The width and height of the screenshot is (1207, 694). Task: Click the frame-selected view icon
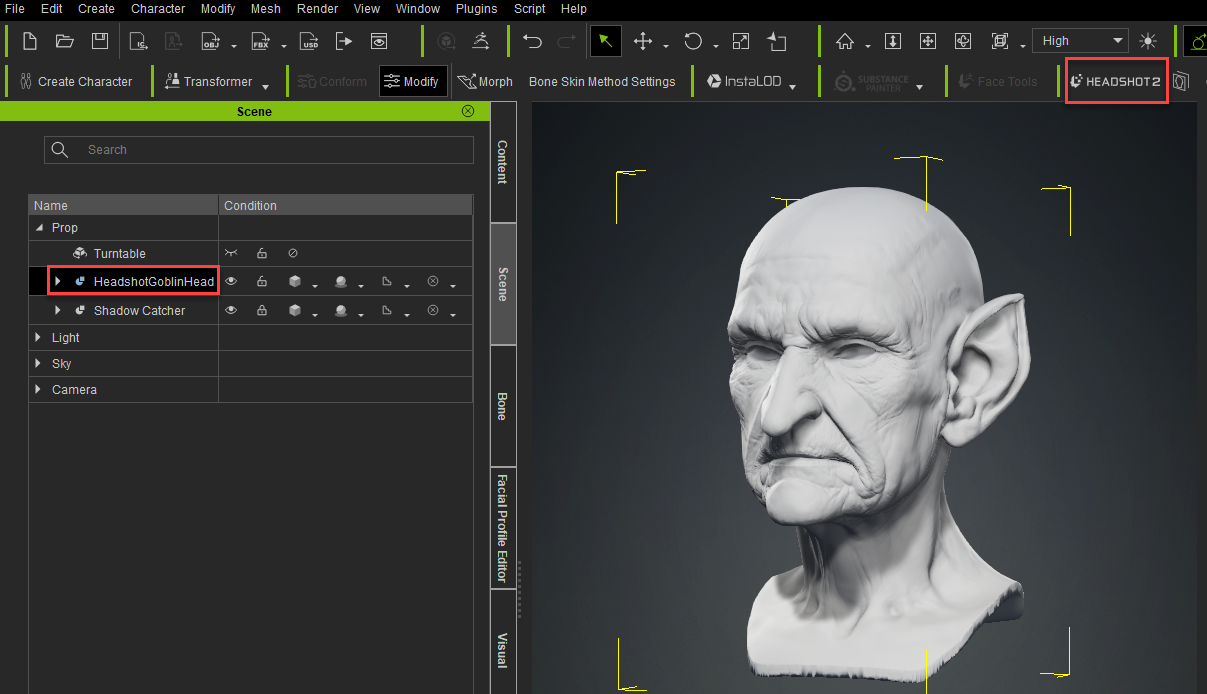(999, 41)
